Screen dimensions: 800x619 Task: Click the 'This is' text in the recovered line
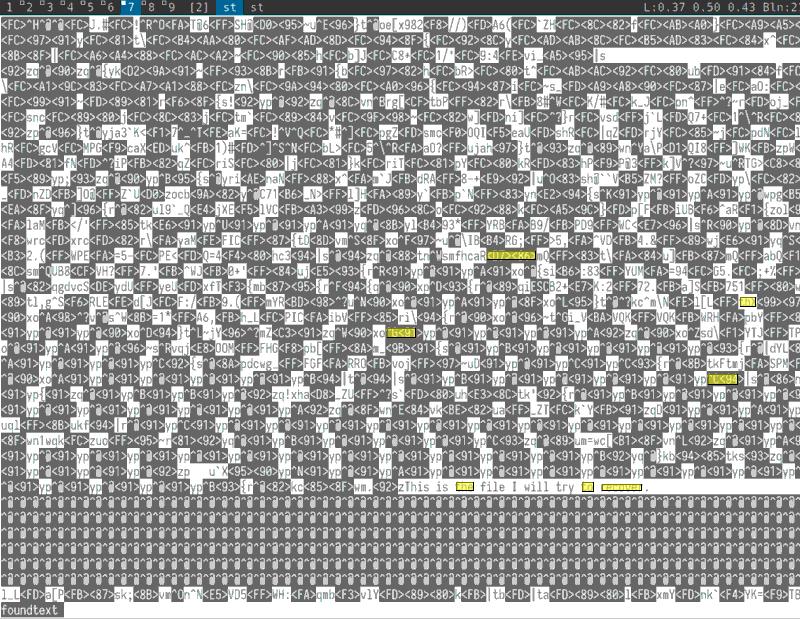point(426,487)
